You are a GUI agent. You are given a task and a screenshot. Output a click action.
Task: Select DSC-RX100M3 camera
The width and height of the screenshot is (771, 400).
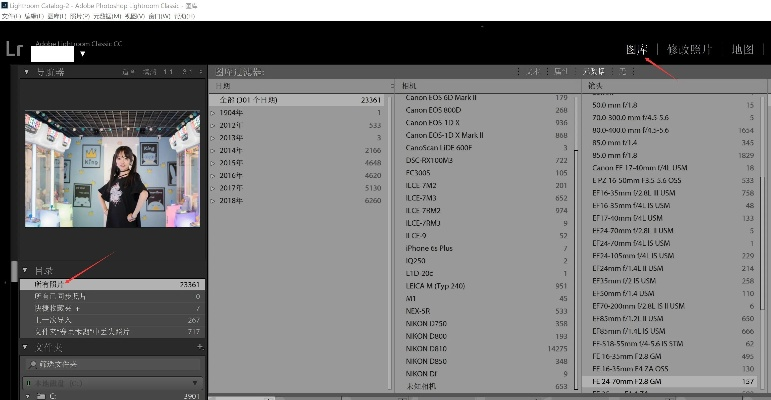484,160
